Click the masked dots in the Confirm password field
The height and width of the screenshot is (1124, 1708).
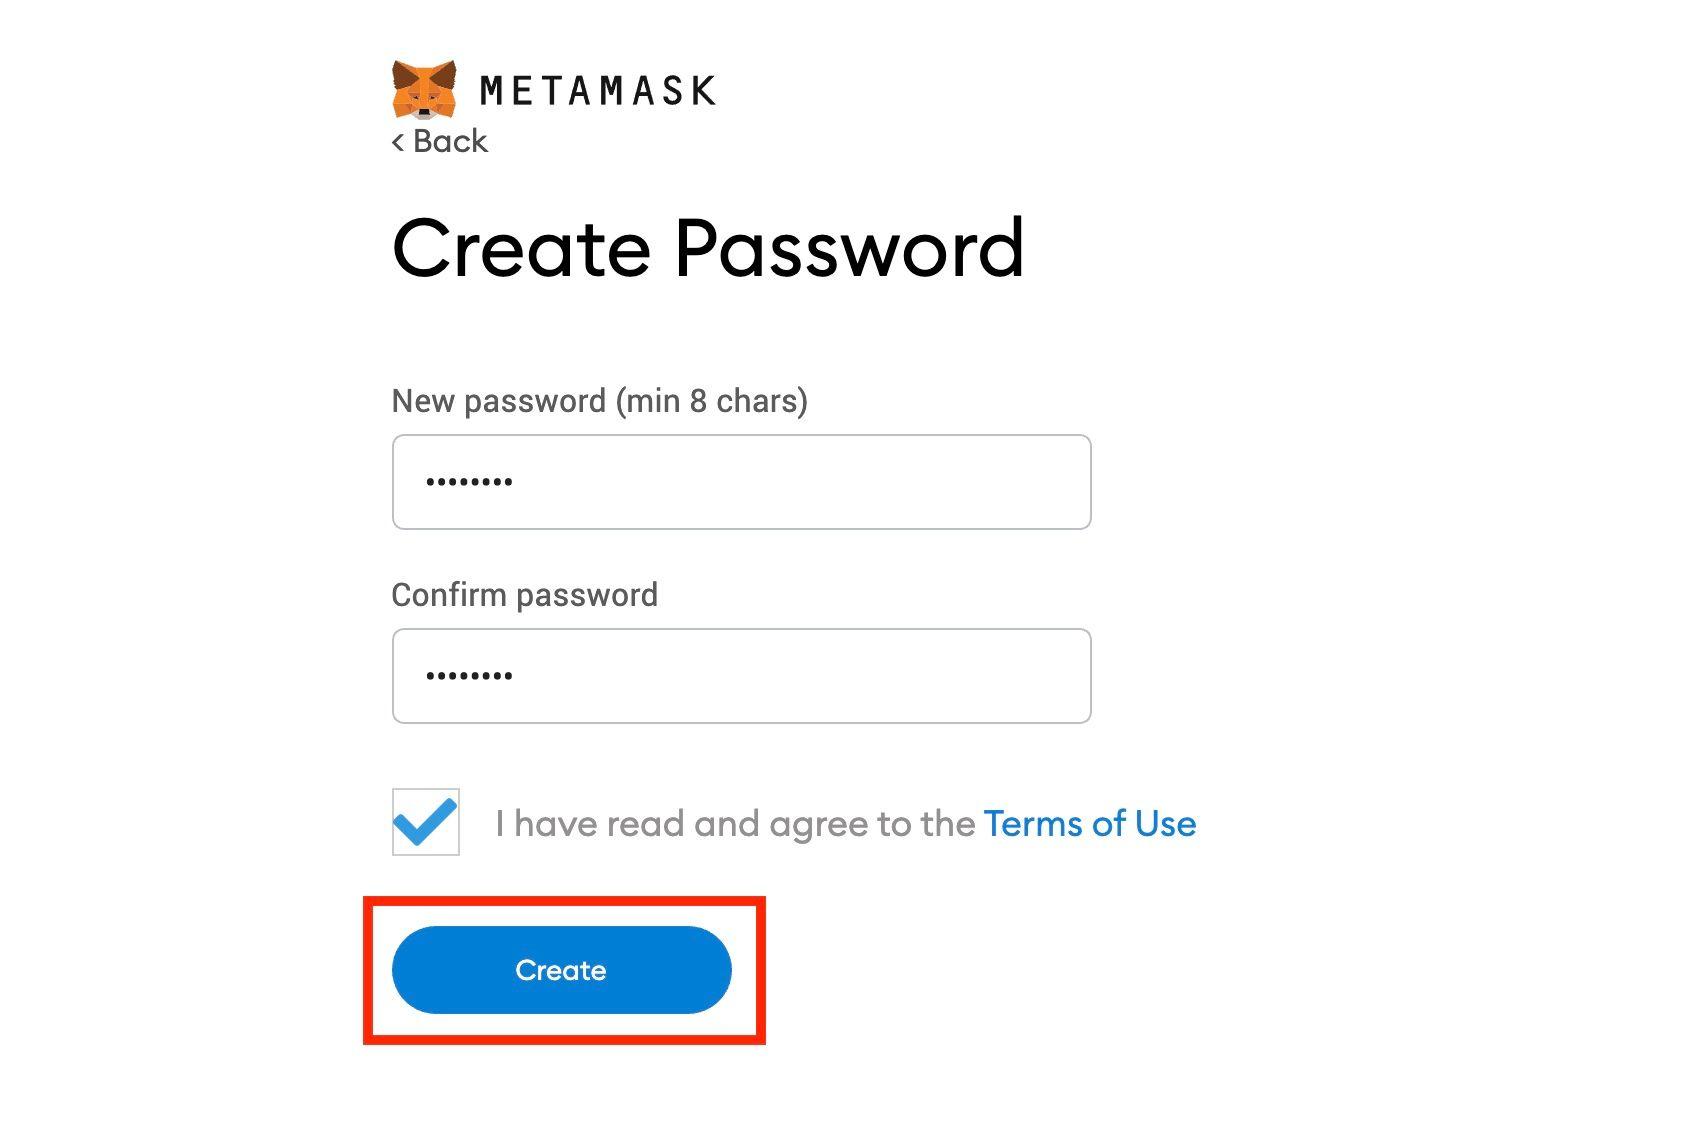(469, 676)
